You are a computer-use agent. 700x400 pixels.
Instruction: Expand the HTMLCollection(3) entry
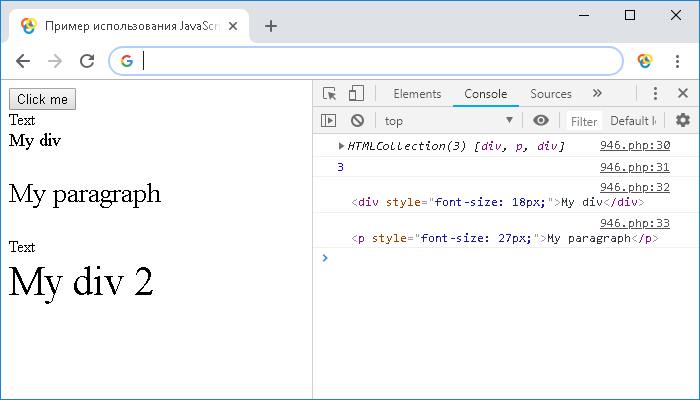click(x=342, y=146)
